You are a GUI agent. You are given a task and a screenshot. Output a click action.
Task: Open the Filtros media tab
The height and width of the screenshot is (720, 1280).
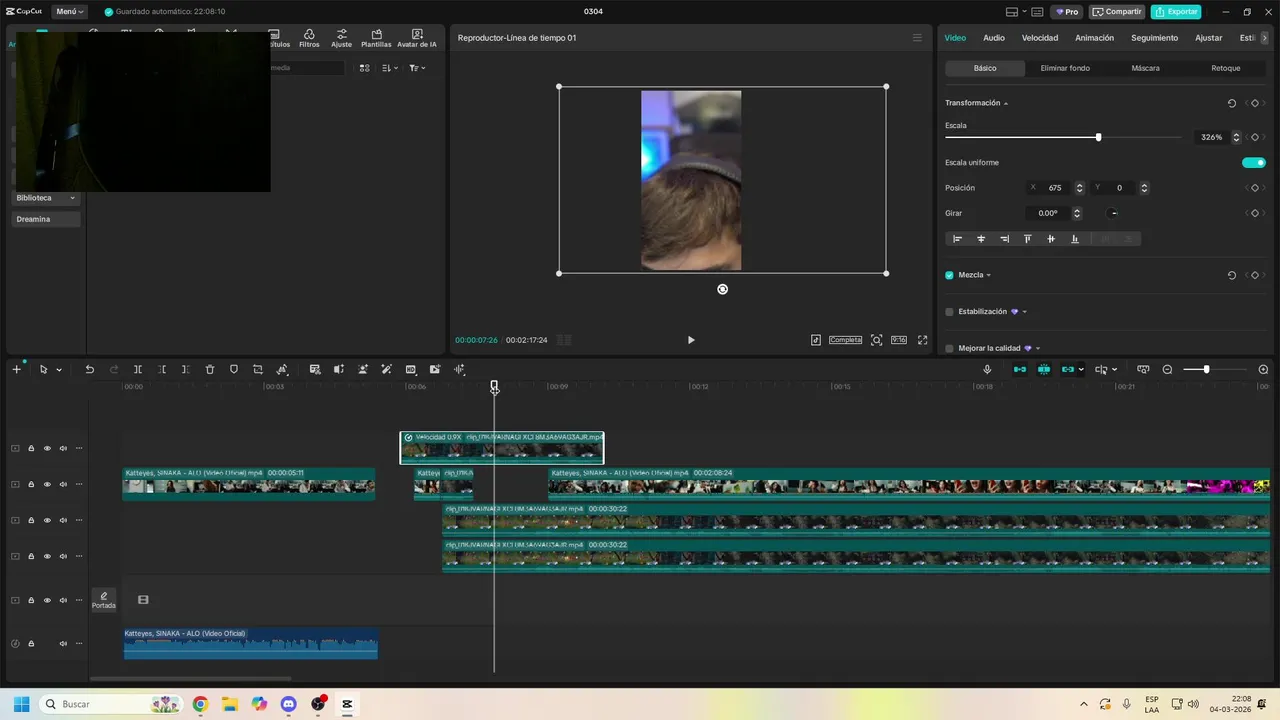point(309,39)
